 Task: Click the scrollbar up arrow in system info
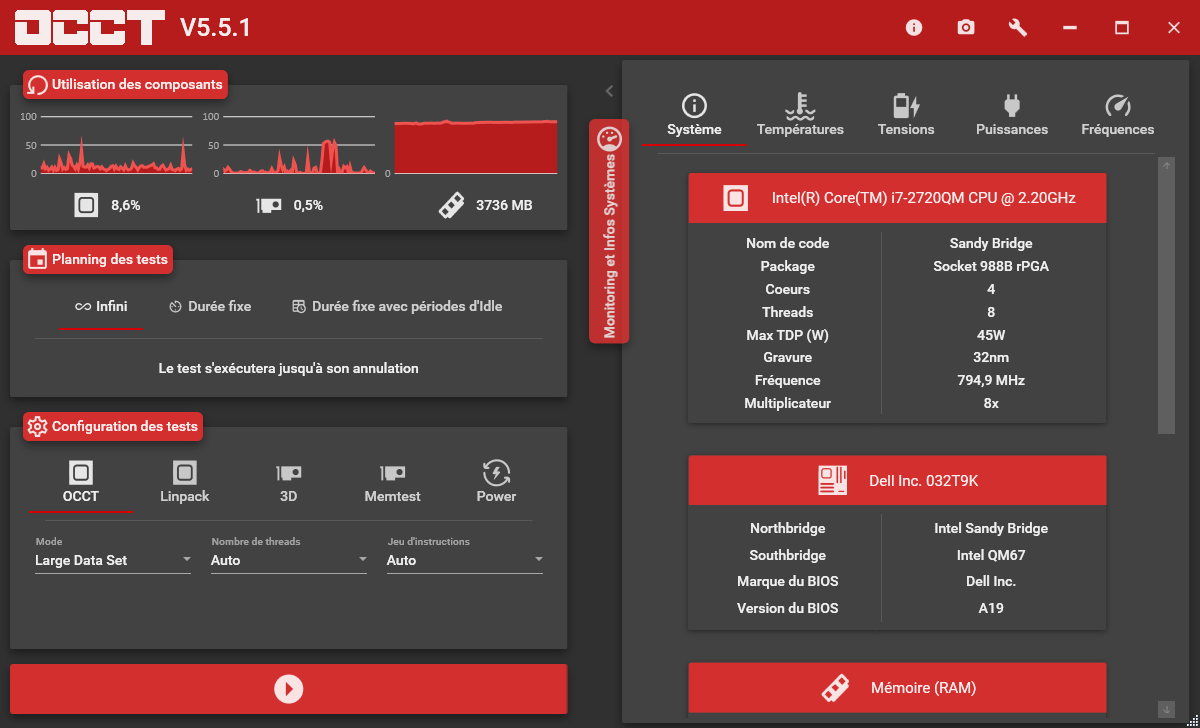point(1166,166)
